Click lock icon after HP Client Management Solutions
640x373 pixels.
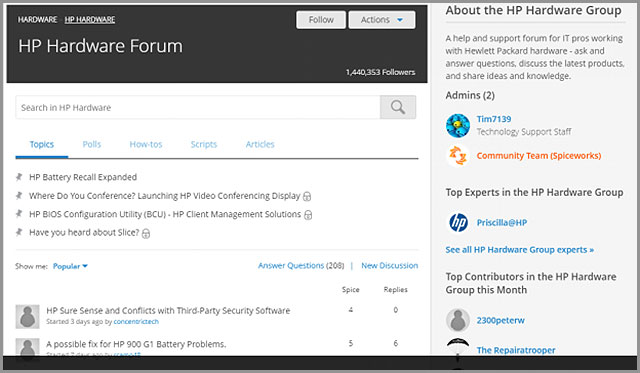tap(308, 215)
